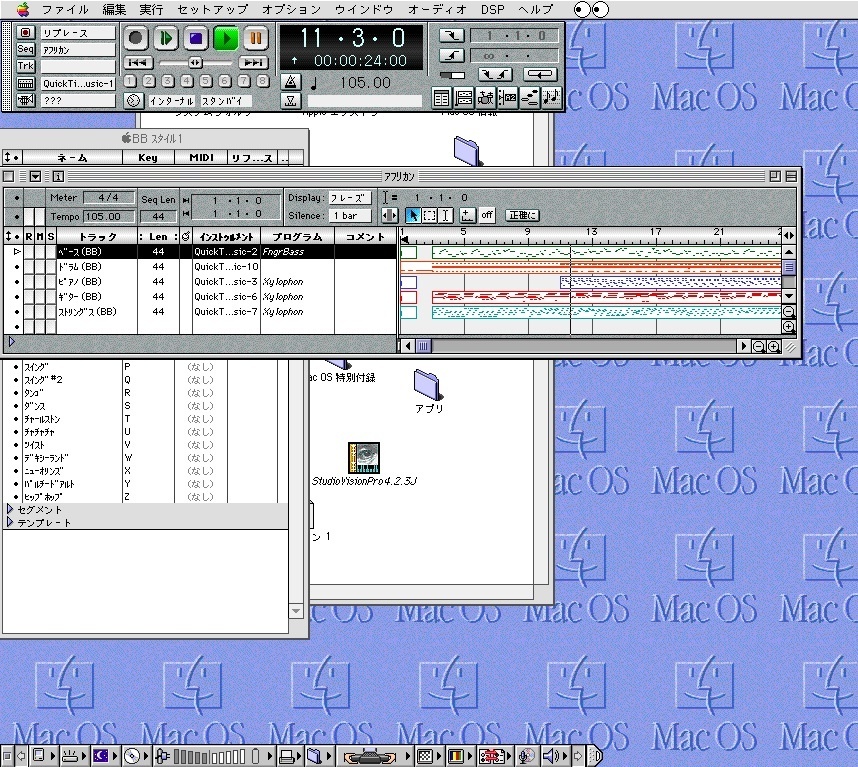Open the アプリ folder on desktop

[427, 383]
